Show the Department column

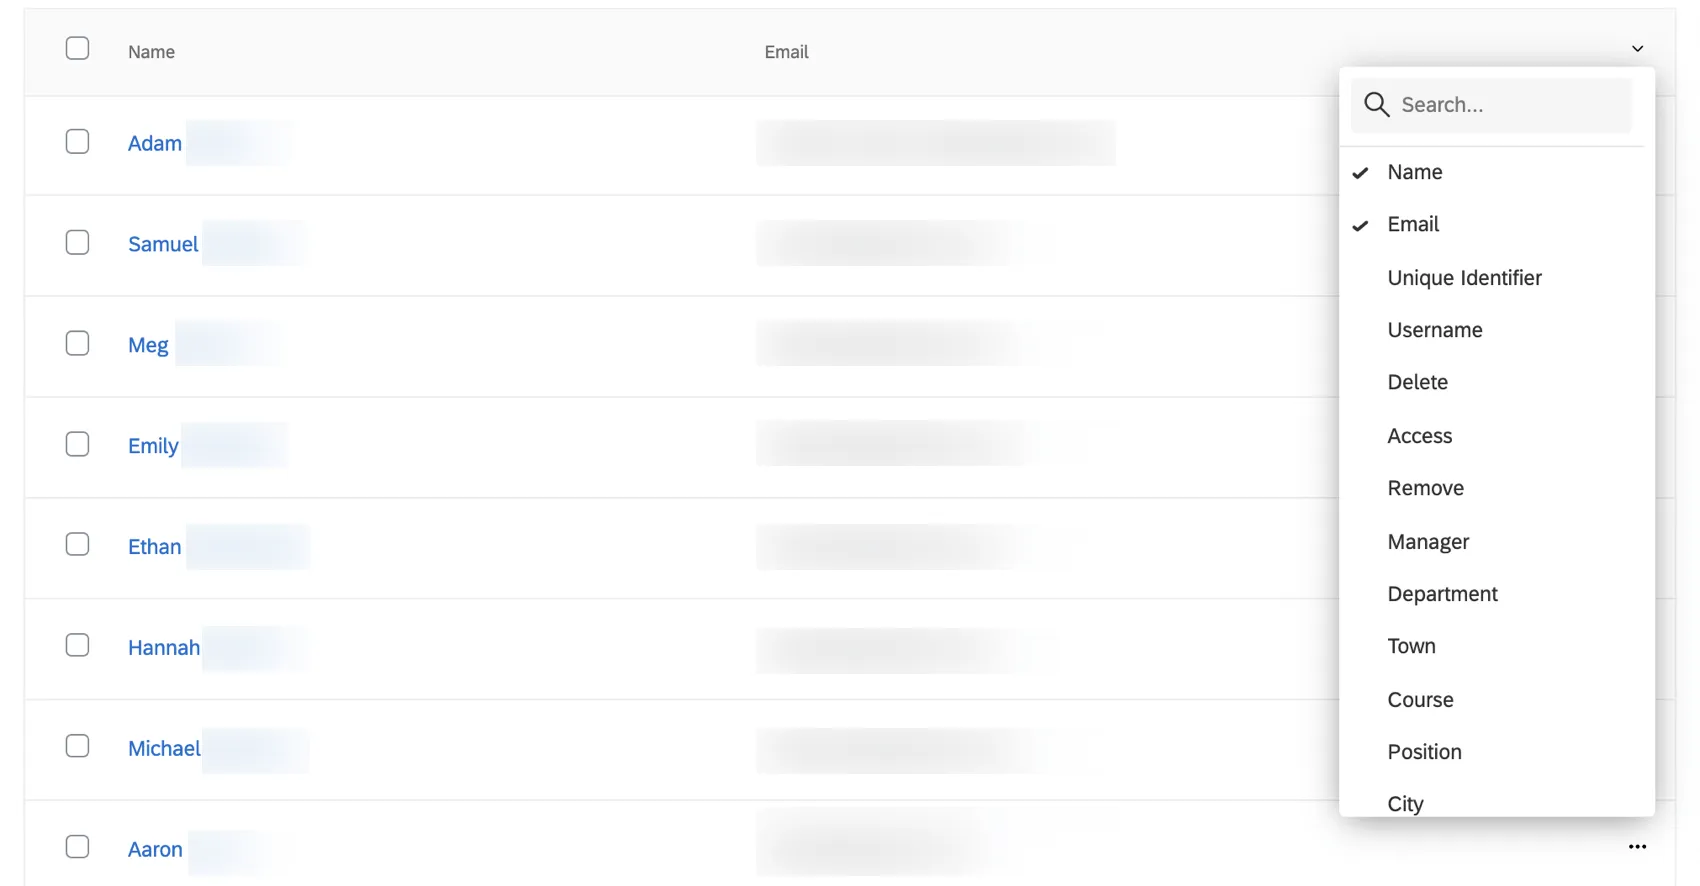(x=1442, y=593)
